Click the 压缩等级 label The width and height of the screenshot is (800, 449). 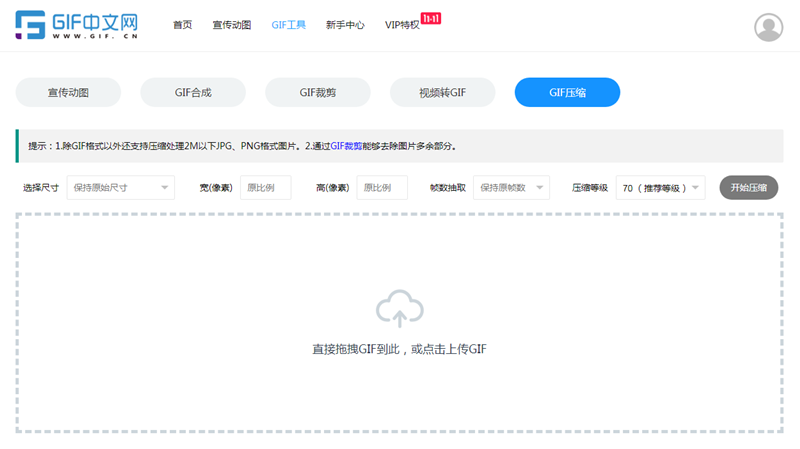coord(590,188)
